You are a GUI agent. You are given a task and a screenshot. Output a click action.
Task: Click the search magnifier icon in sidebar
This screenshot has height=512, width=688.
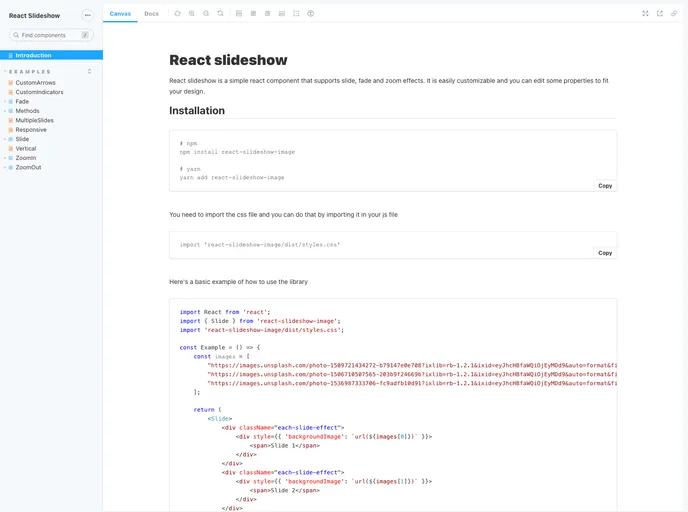point(16,35)
